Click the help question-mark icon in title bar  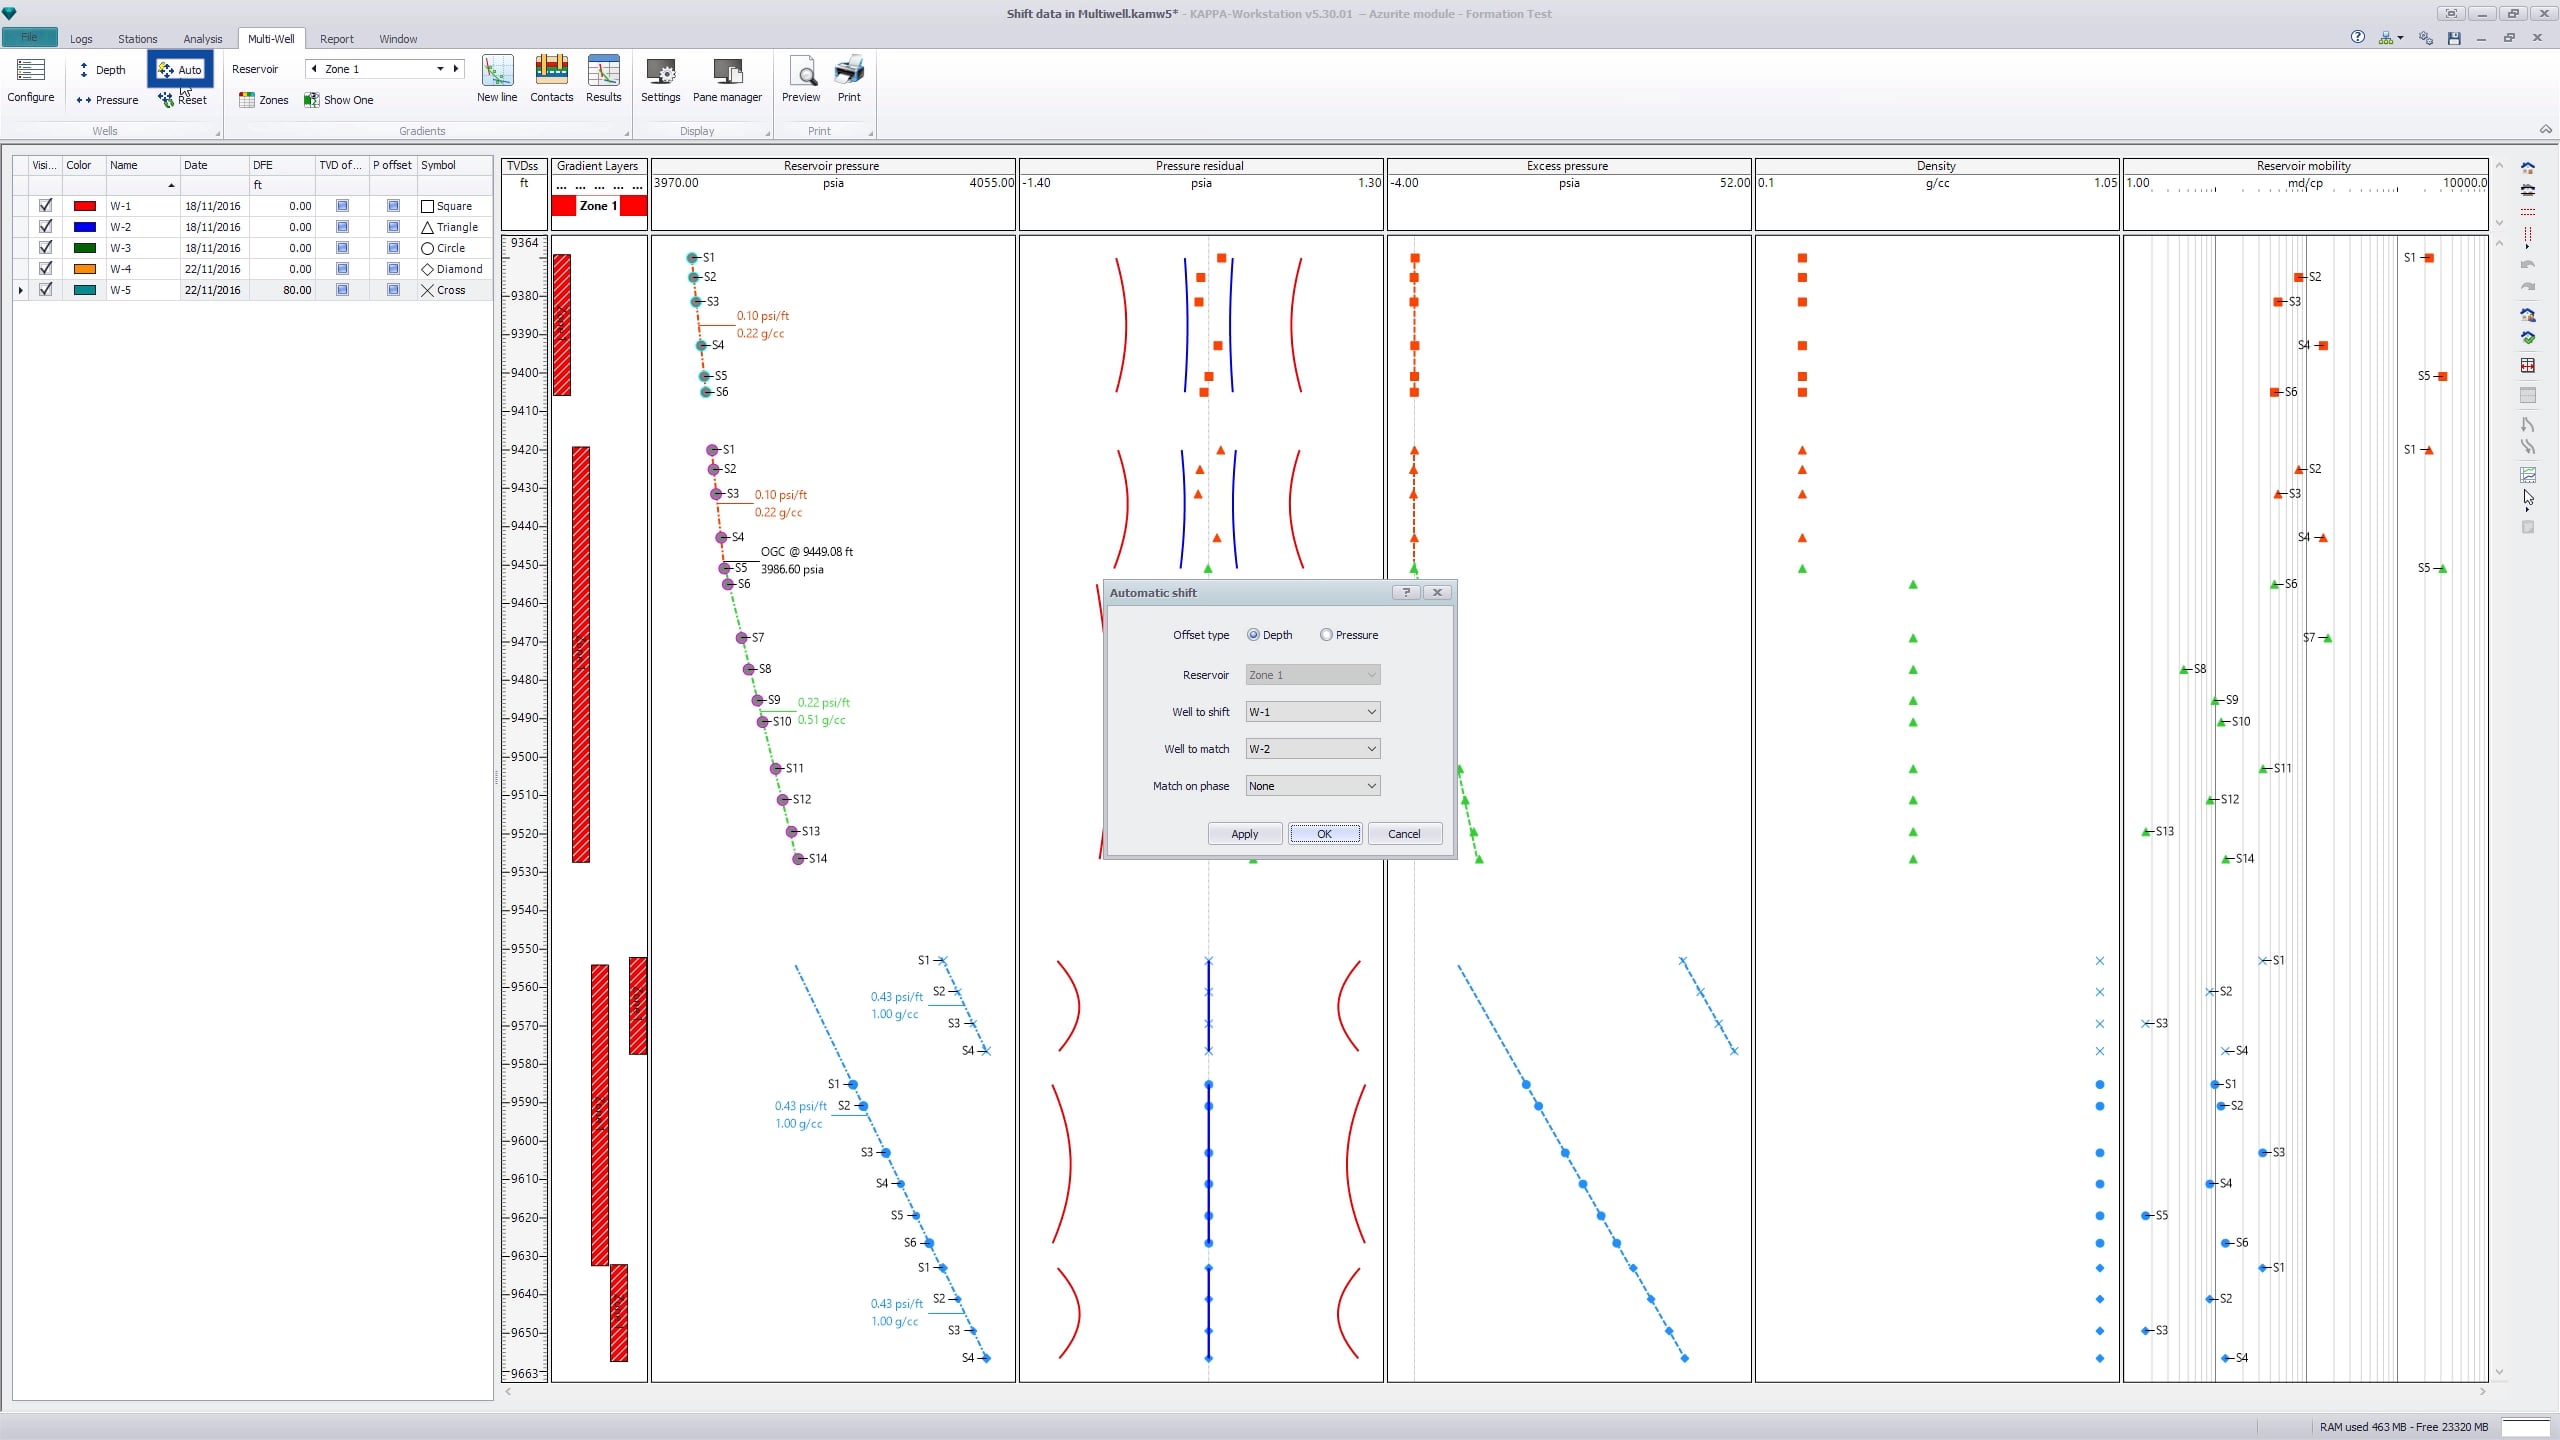click(x=2358, y=37)
